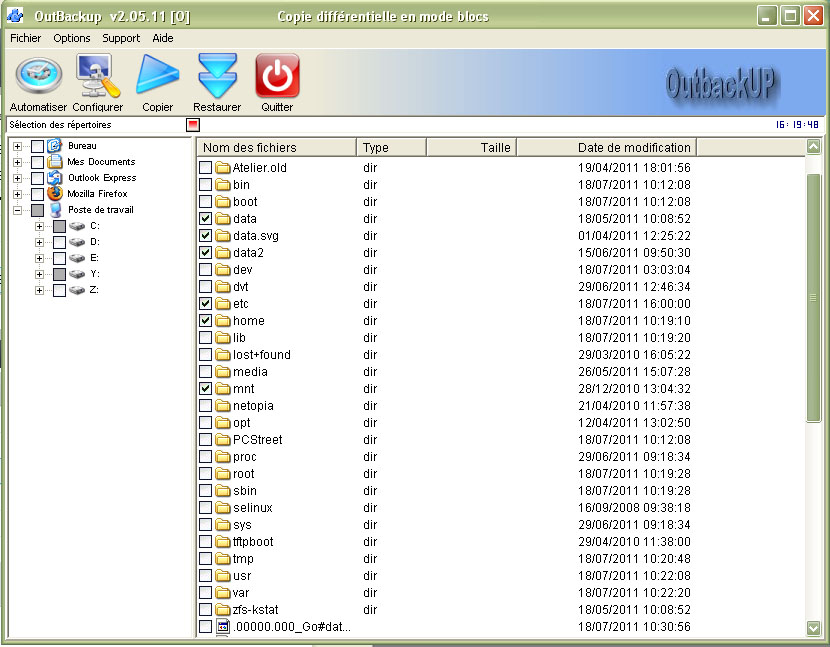Select the Poste de travail computer icon

pos(56,210)
